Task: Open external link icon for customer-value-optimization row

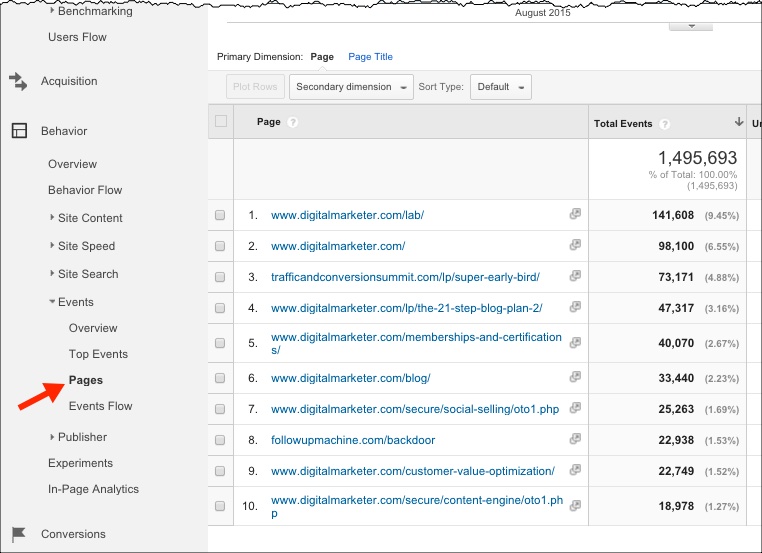Action: pyautogui.click(x=575, y=470)
